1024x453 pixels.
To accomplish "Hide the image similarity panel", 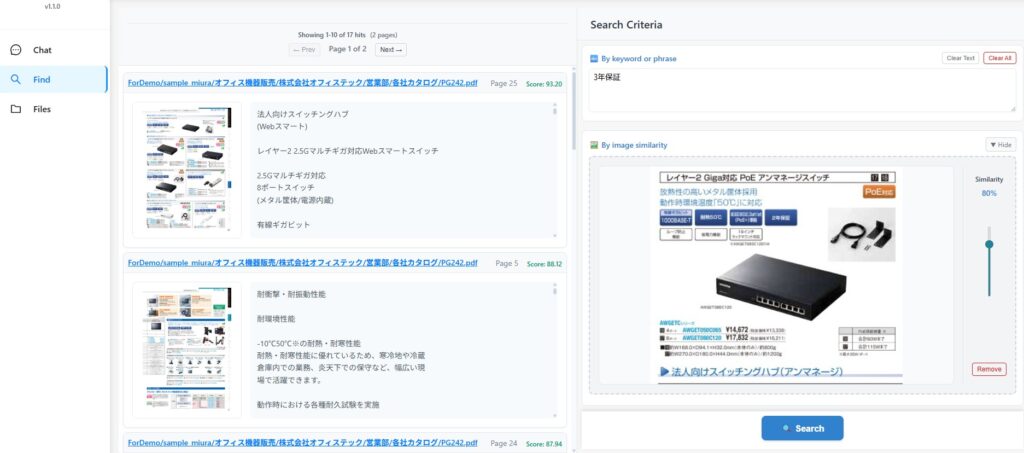I will (x=1000, y=145).
